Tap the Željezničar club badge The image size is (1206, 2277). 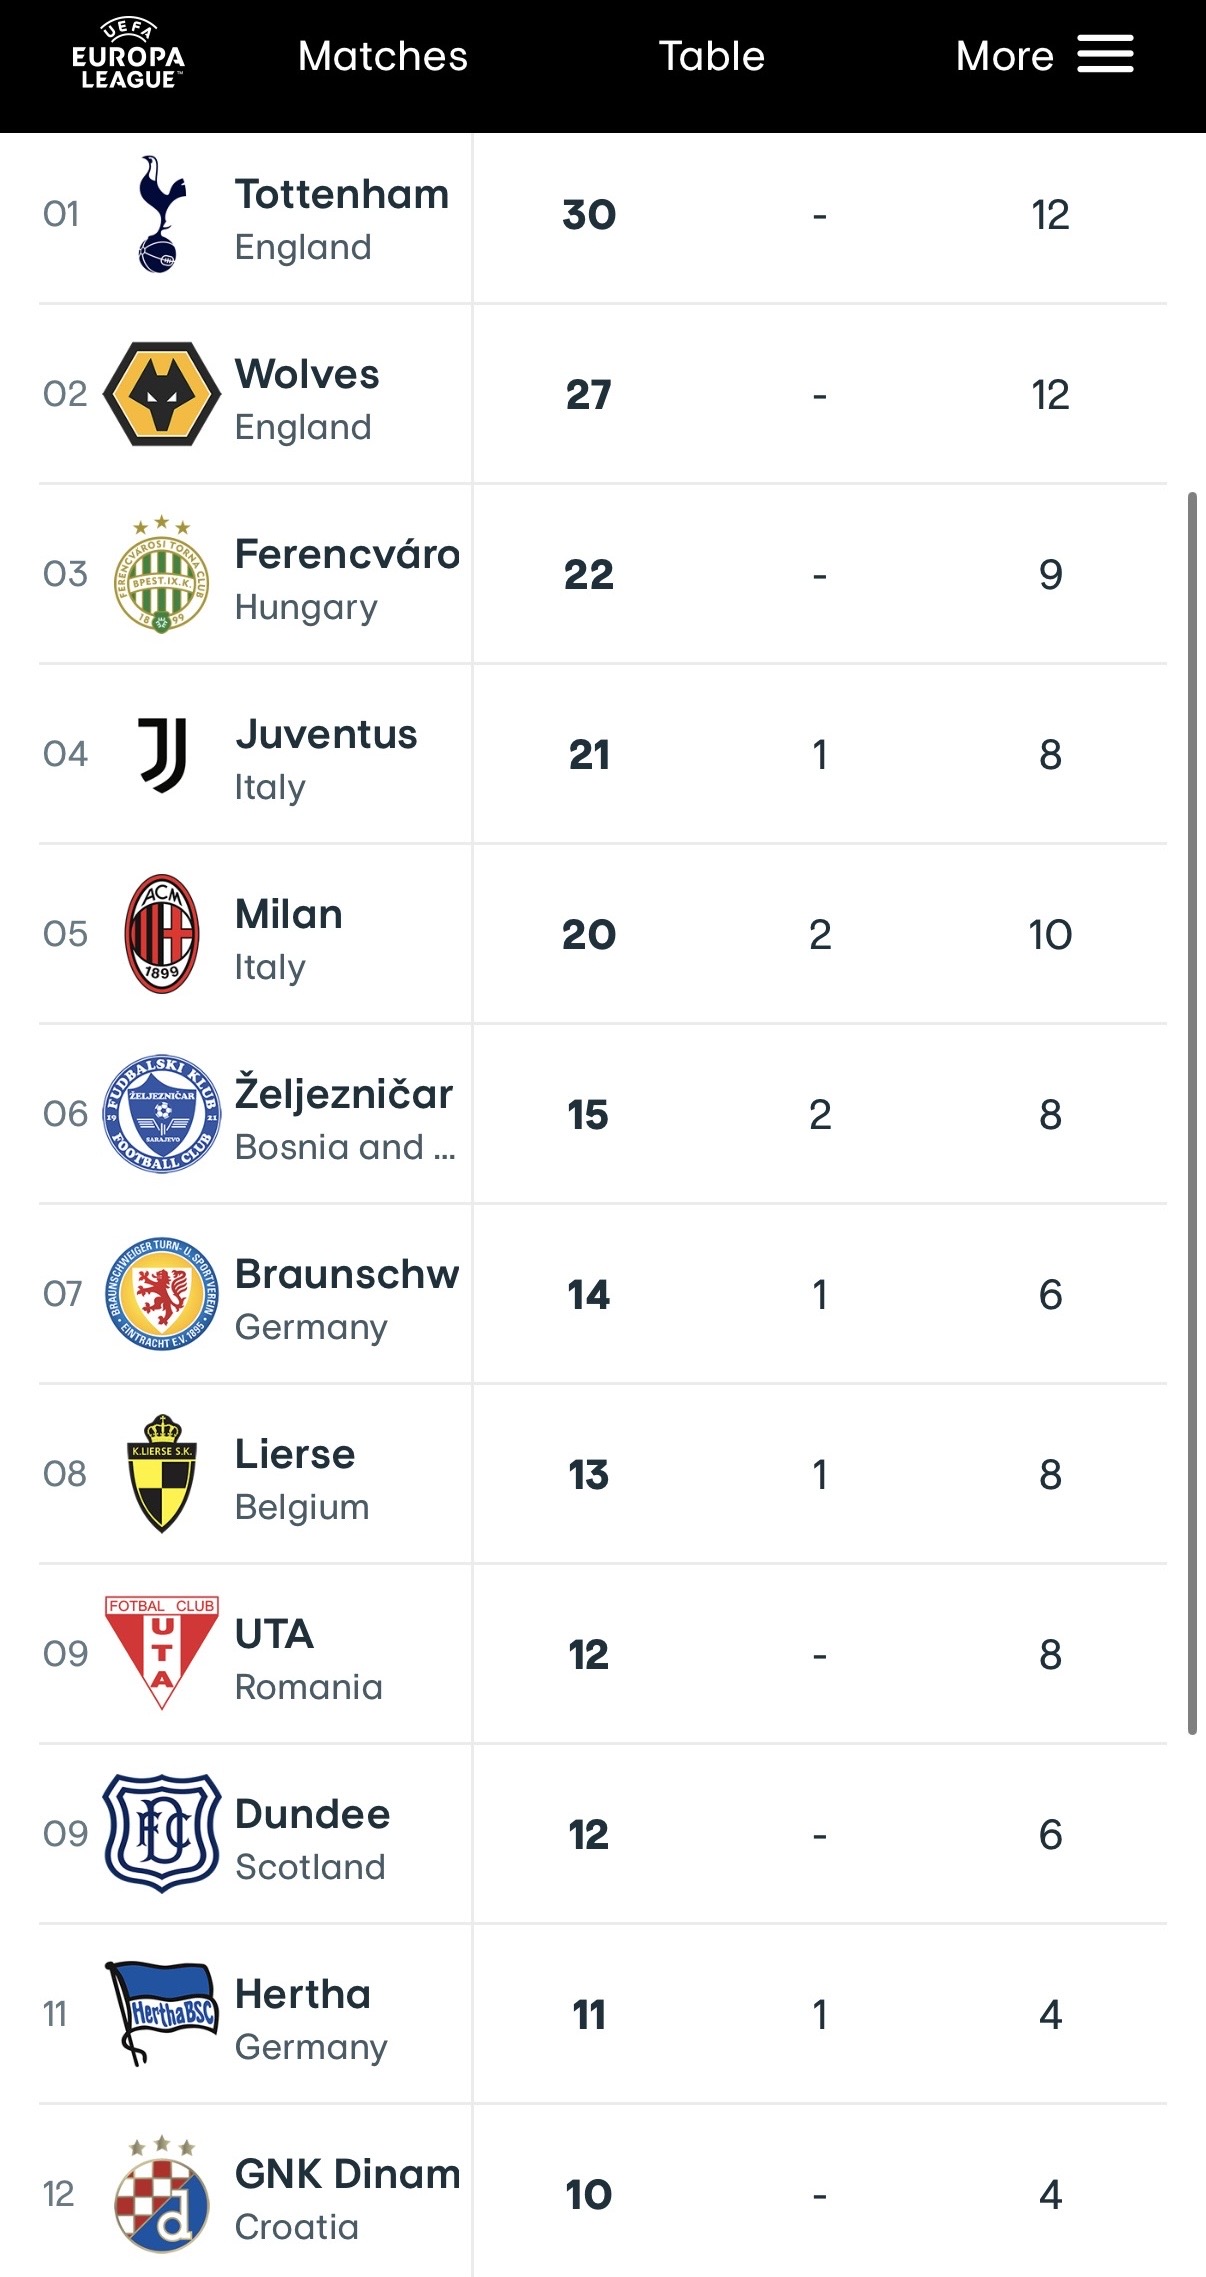(162, 1114)
